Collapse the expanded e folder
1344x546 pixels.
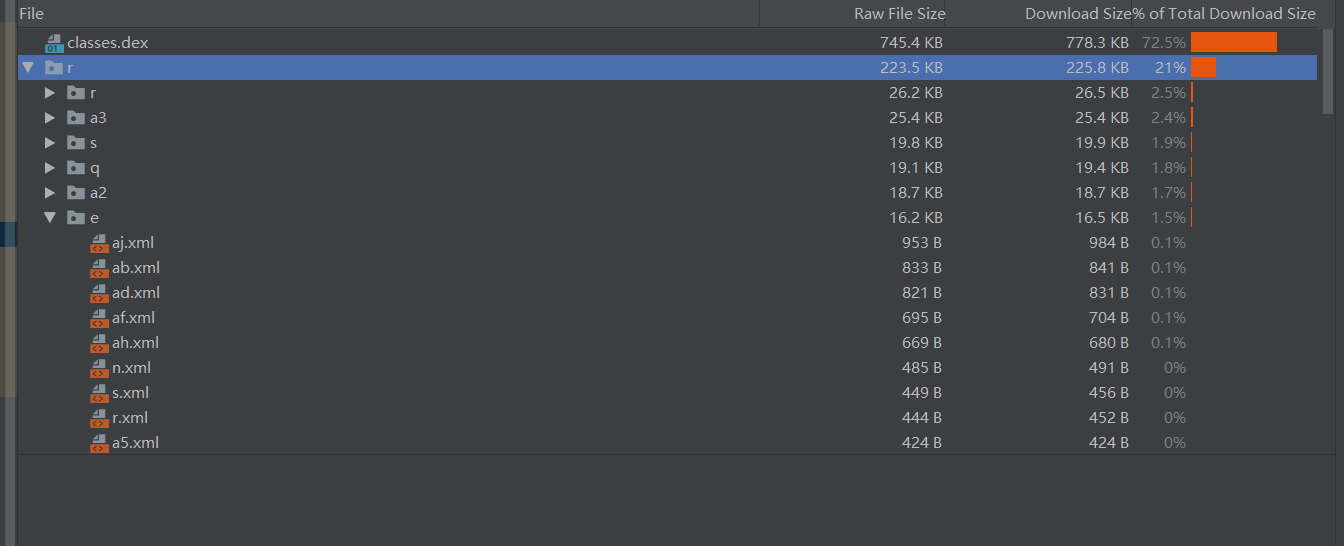click(50, 218)
